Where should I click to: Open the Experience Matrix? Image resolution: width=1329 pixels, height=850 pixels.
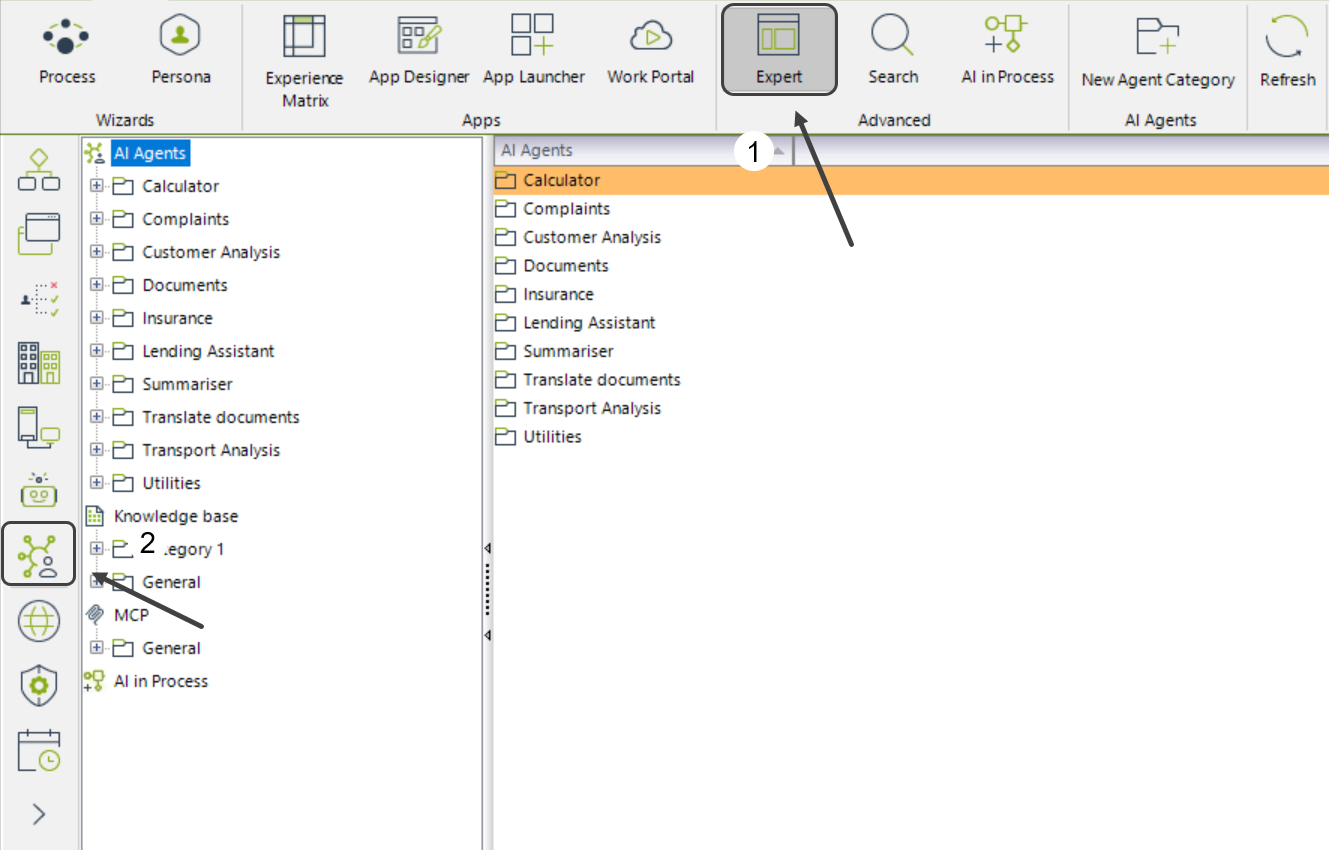point(304,60)
